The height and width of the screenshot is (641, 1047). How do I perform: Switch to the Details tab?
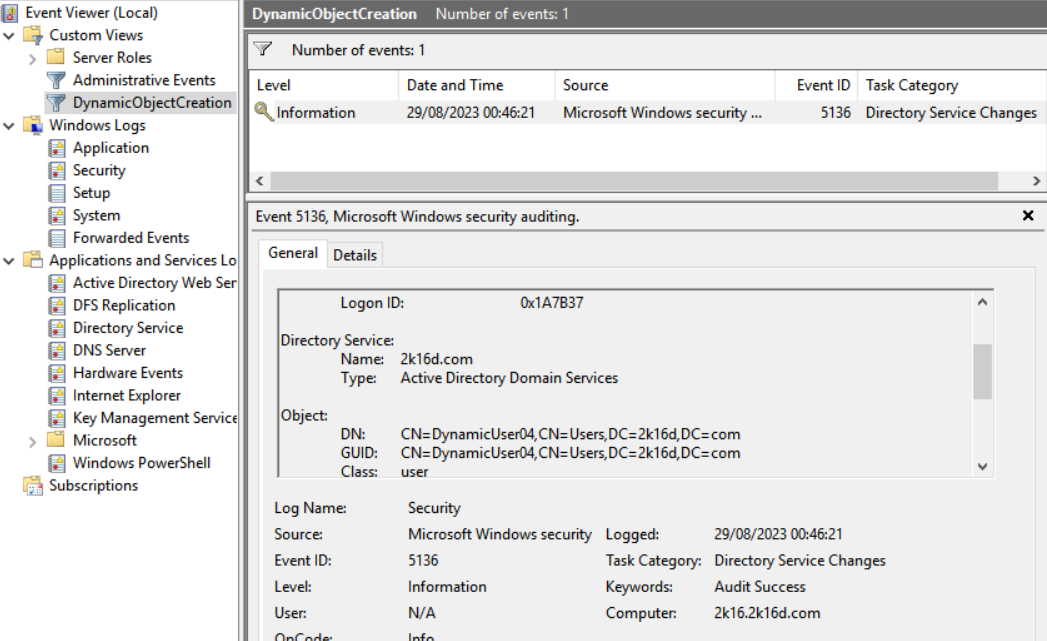(354, 255)
